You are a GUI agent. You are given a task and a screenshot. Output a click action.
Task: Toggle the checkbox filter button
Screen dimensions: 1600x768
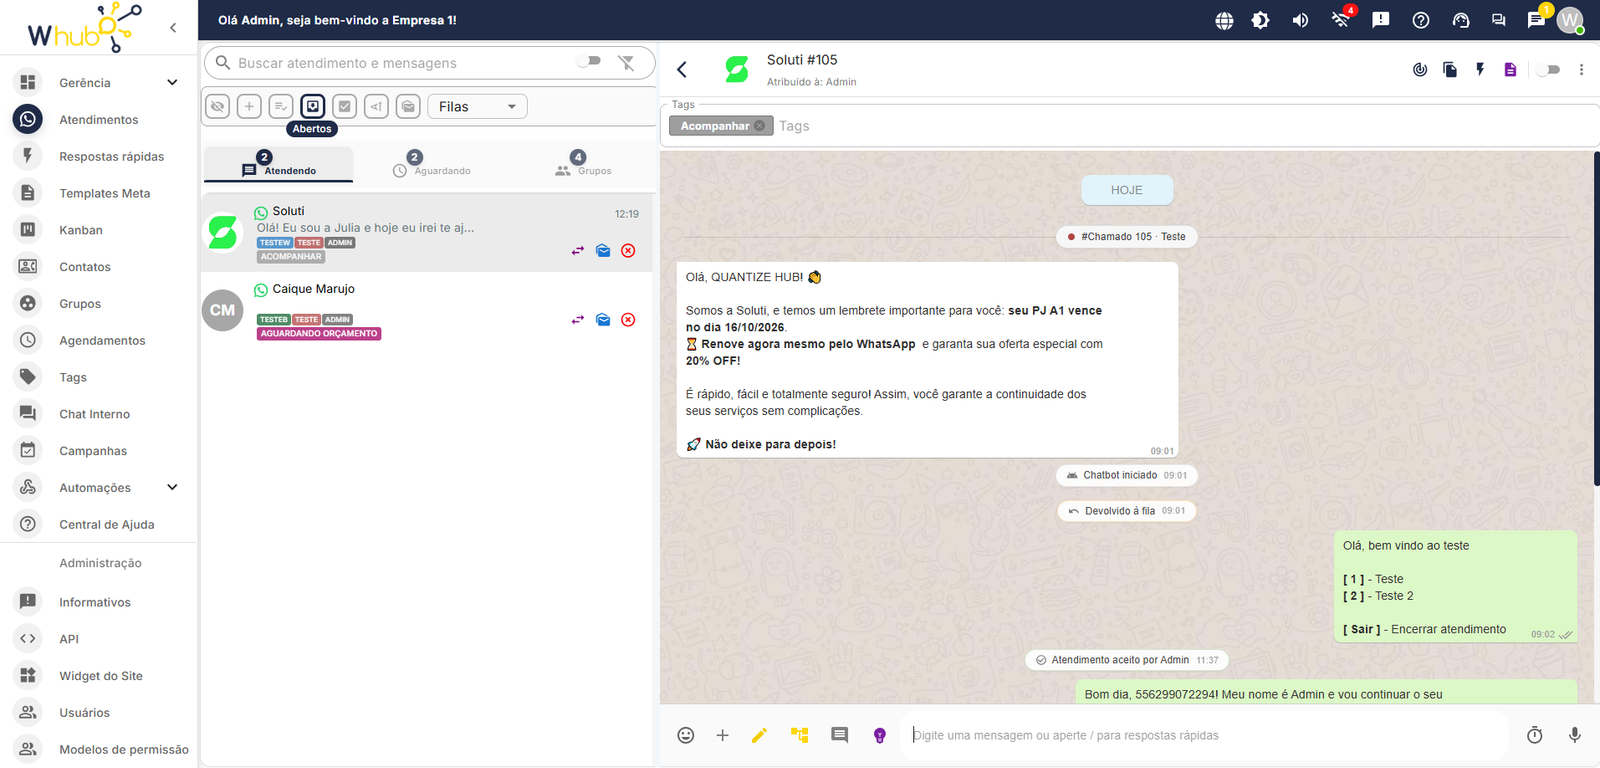click(345, 106)
